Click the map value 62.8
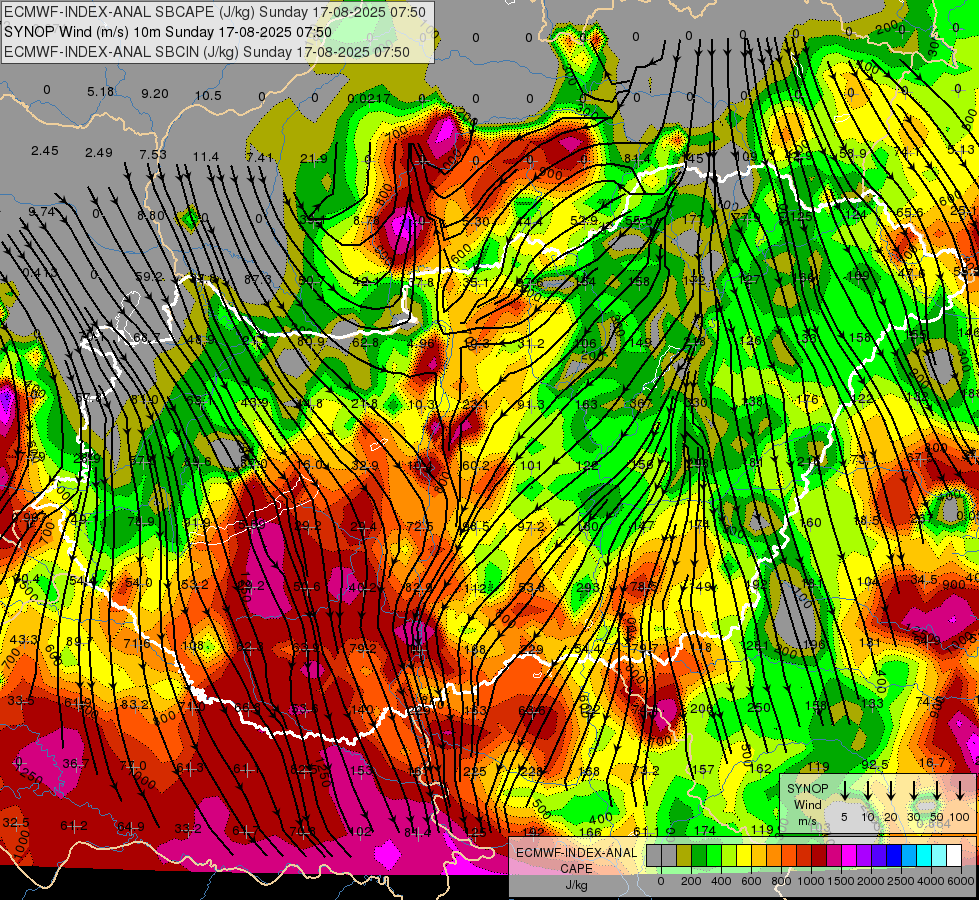The image size is (979, 900). 365,342
